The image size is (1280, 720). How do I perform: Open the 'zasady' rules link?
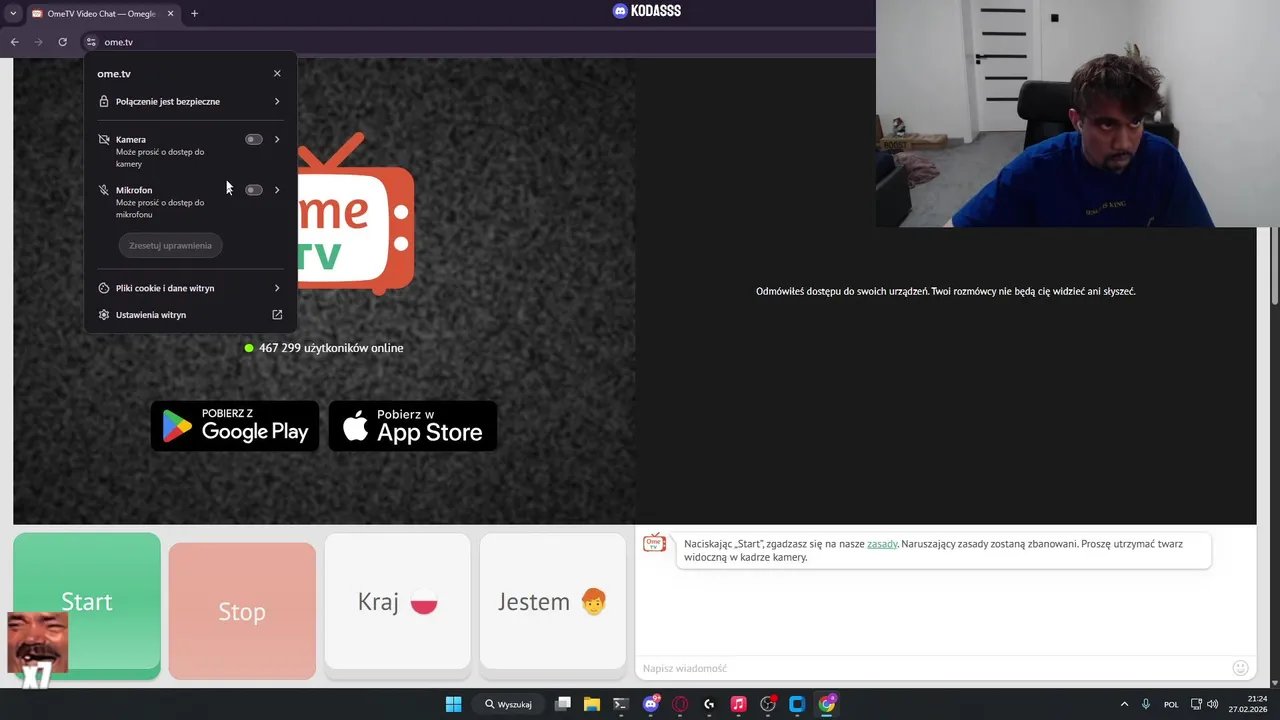click(882, 544)
